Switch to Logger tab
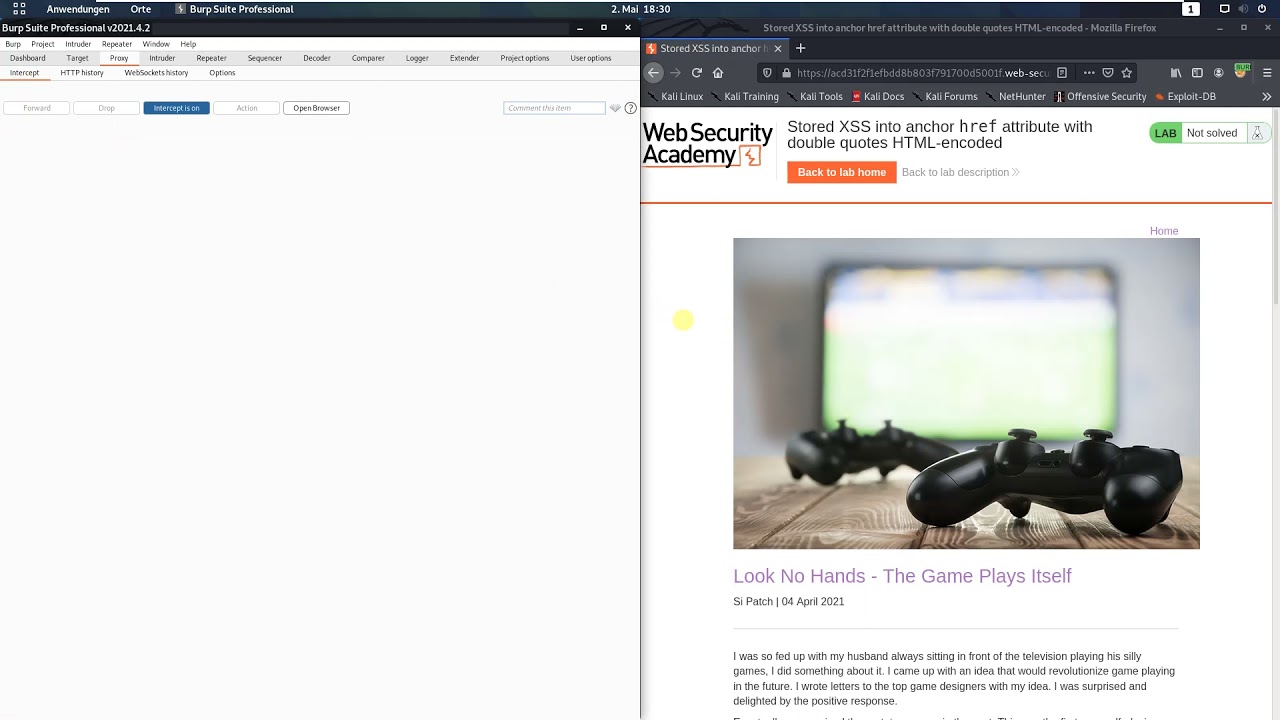 click(x=417, y=58)
